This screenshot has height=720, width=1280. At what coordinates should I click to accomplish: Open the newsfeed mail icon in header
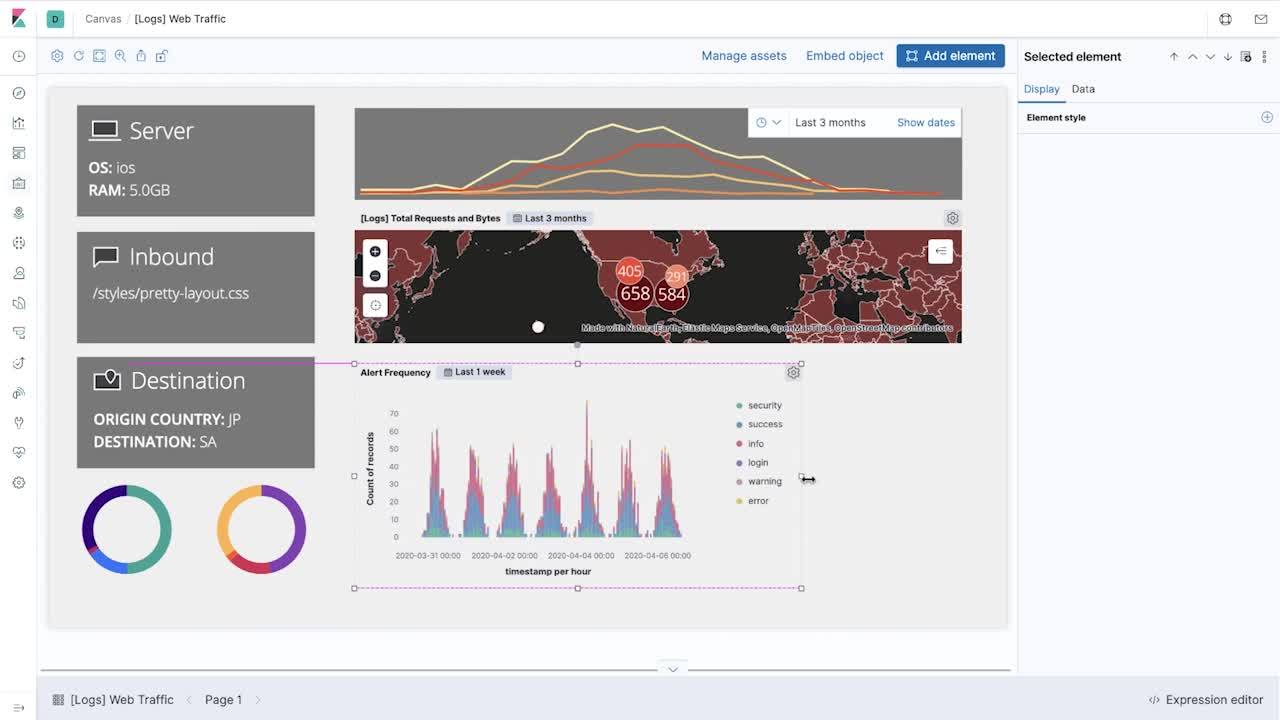(1261, 19)
